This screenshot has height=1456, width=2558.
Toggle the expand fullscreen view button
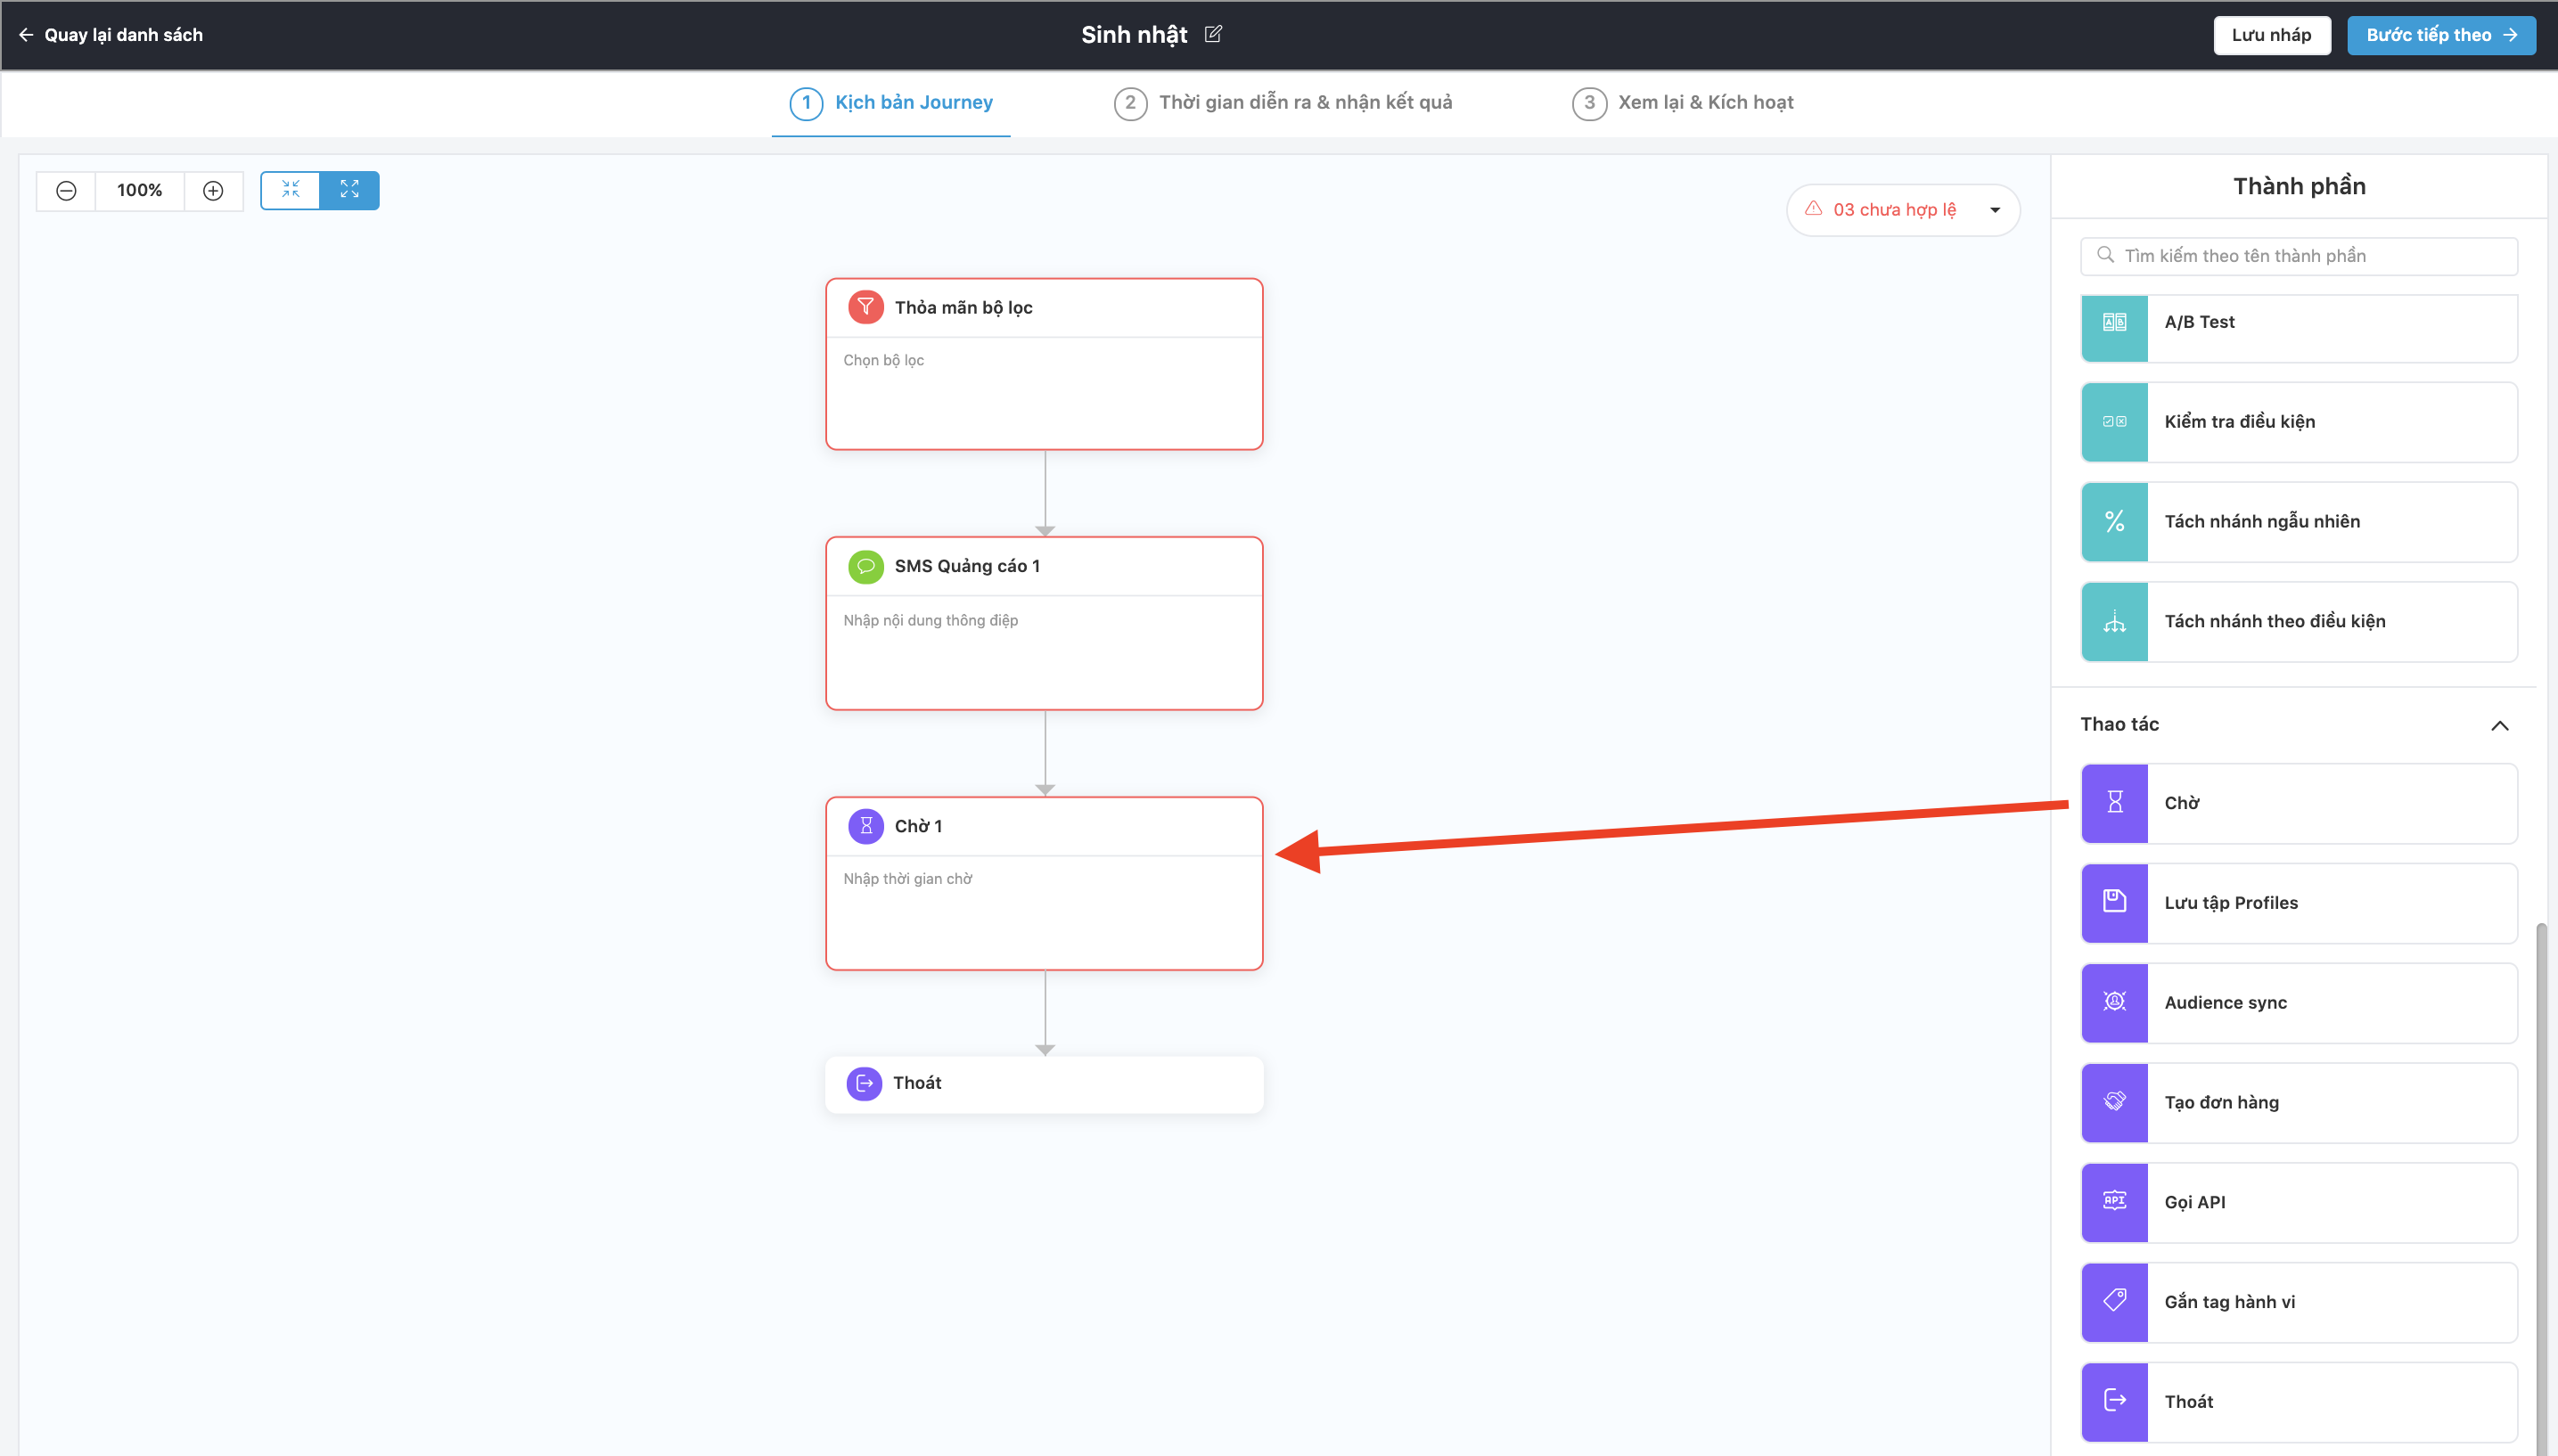pyautogui.click(x=349, y=190)
